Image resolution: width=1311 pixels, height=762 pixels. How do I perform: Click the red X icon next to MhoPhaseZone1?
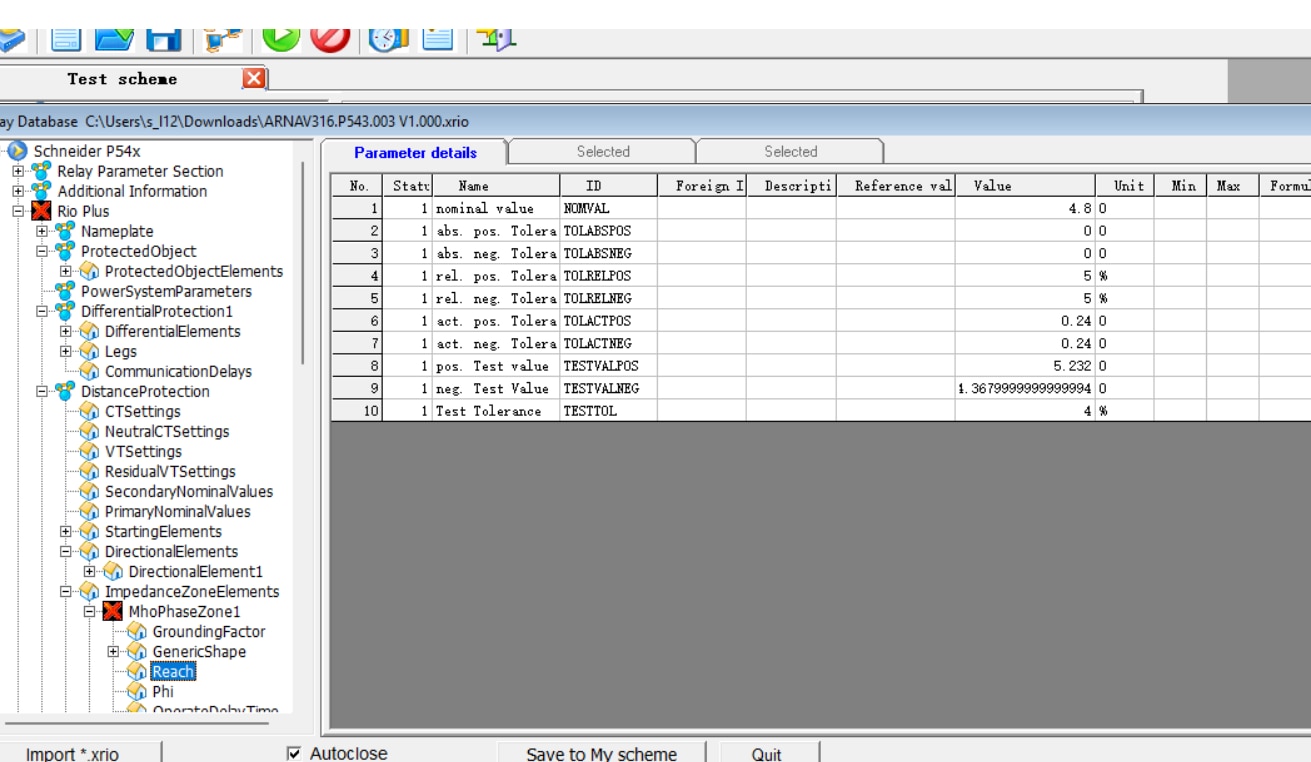(113, 611)
